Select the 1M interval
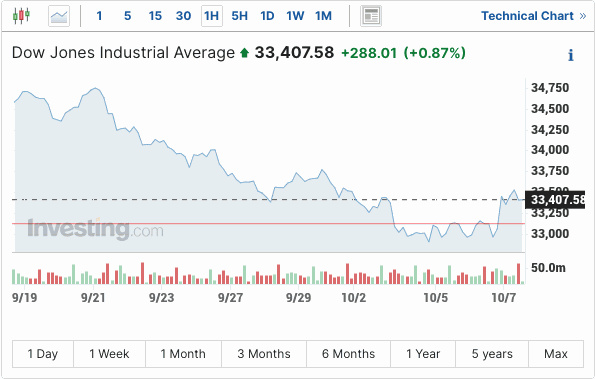595x379 pixels. (323, 16)
